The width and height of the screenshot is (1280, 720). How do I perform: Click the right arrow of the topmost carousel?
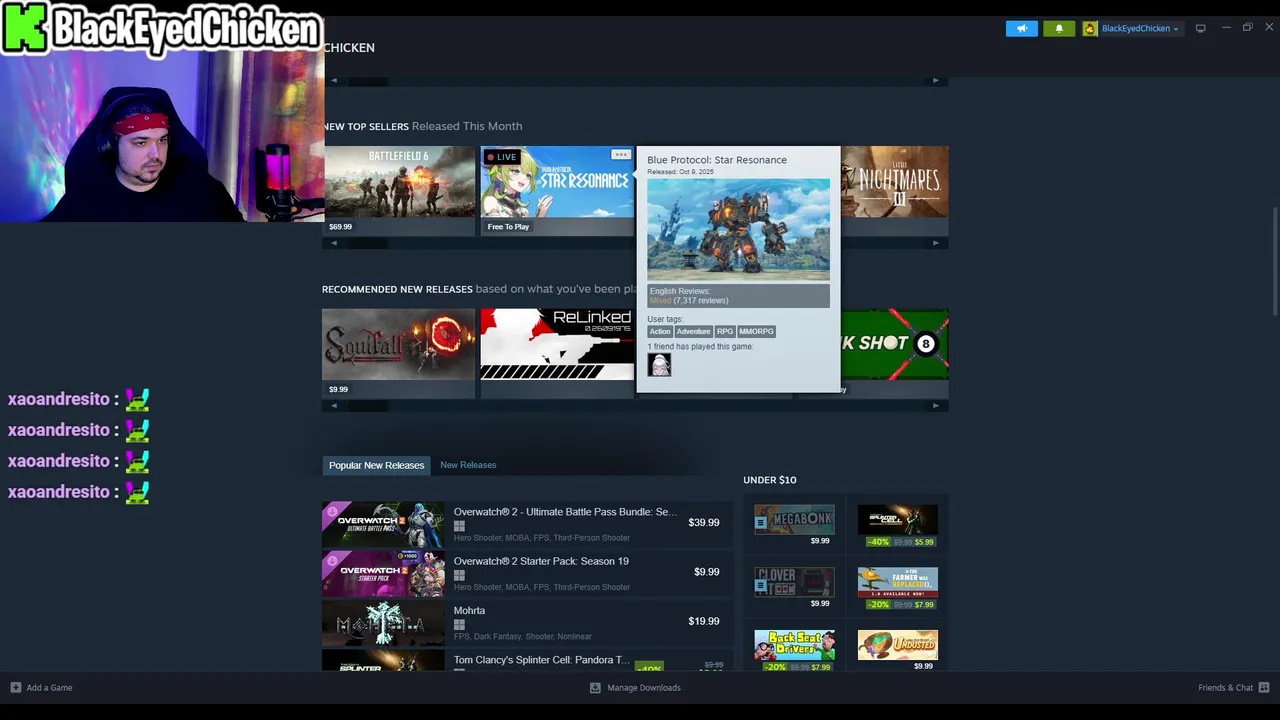click(x=936, y=80)
